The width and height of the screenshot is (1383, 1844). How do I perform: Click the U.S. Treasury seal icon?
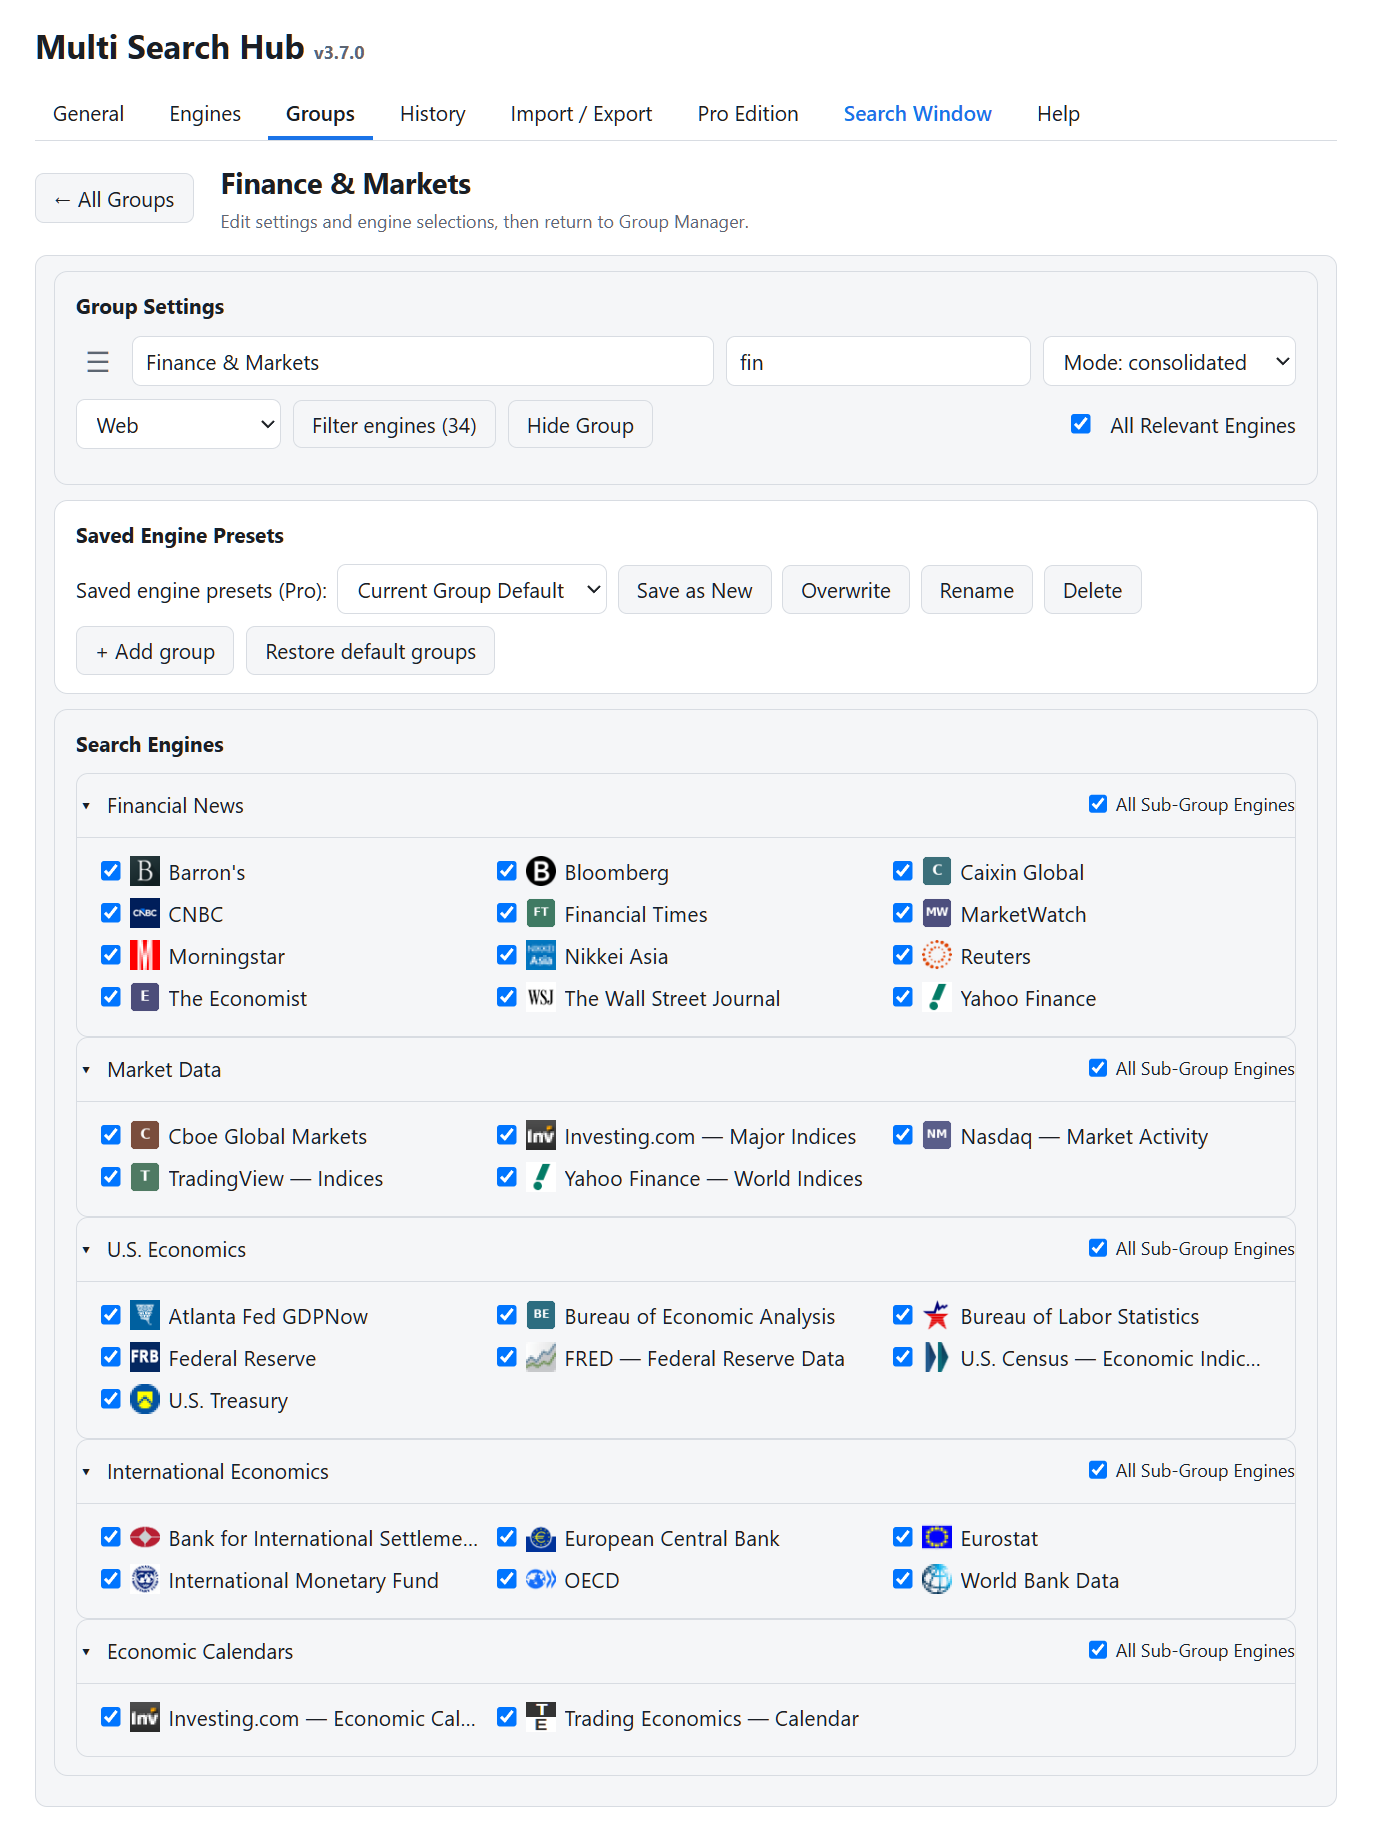click(x=145, y=1400)
